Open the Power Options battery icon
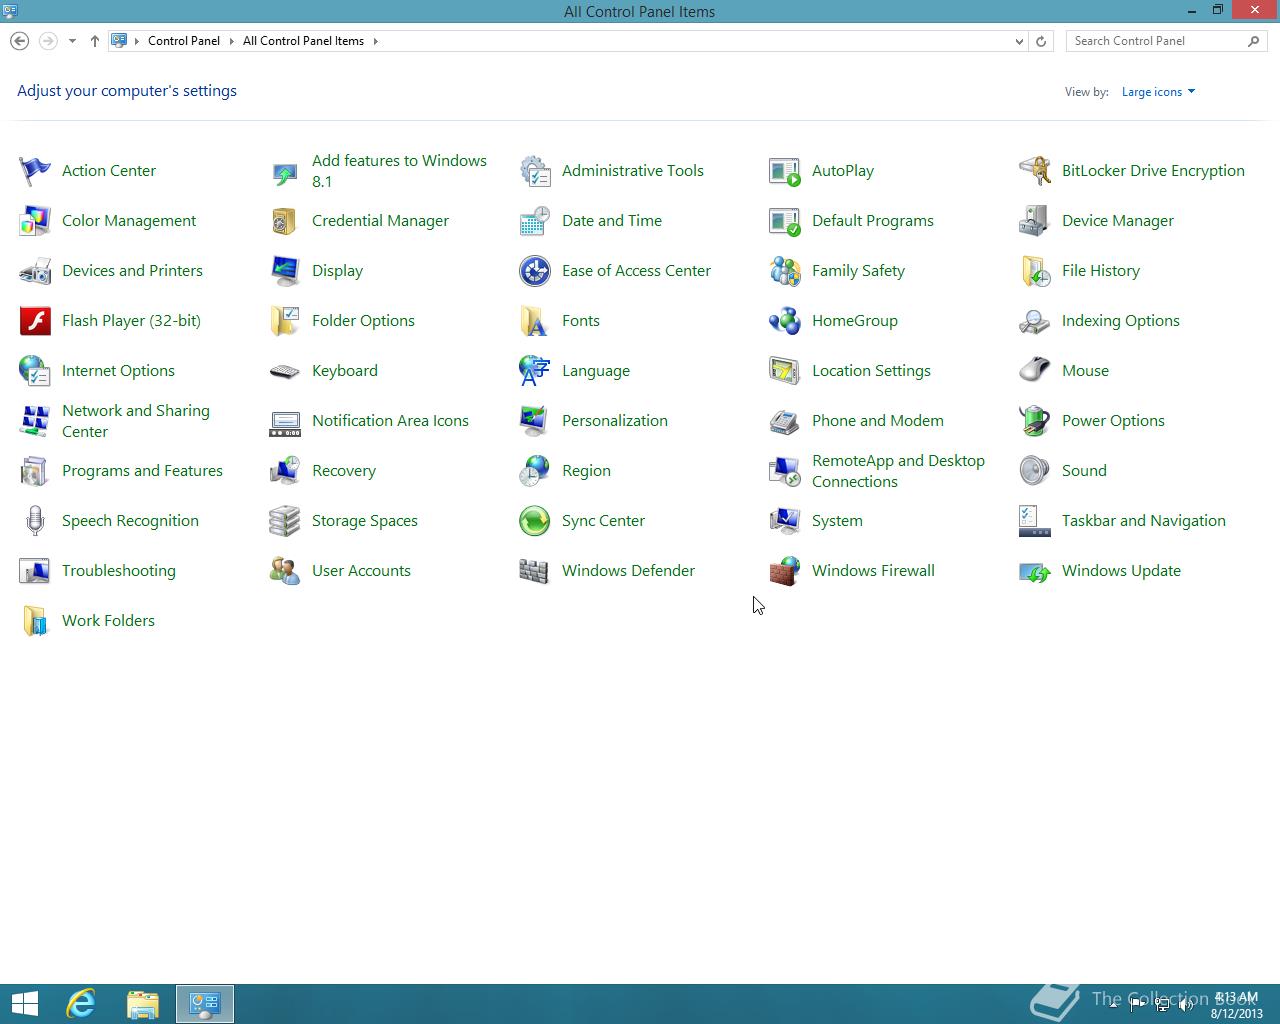This screenshot has height=1024, width=1280. [x=1035, y=421]
